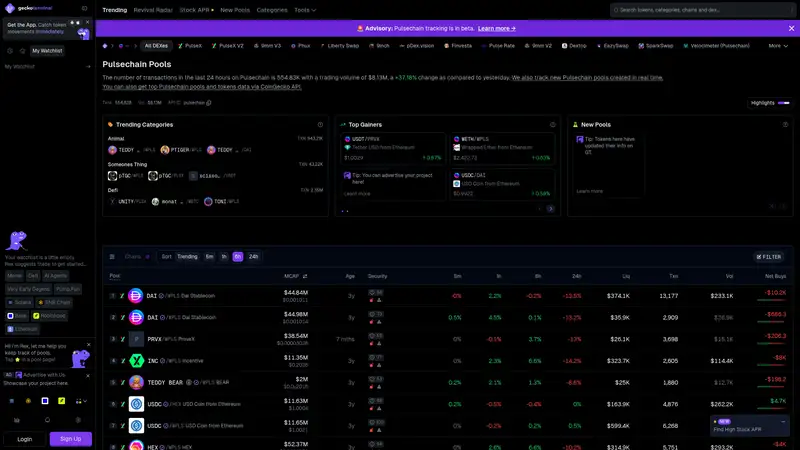This screenshot has width=800, height=450.
Task: Click the next arrow in Top Gainers
Action: point(551,209)
